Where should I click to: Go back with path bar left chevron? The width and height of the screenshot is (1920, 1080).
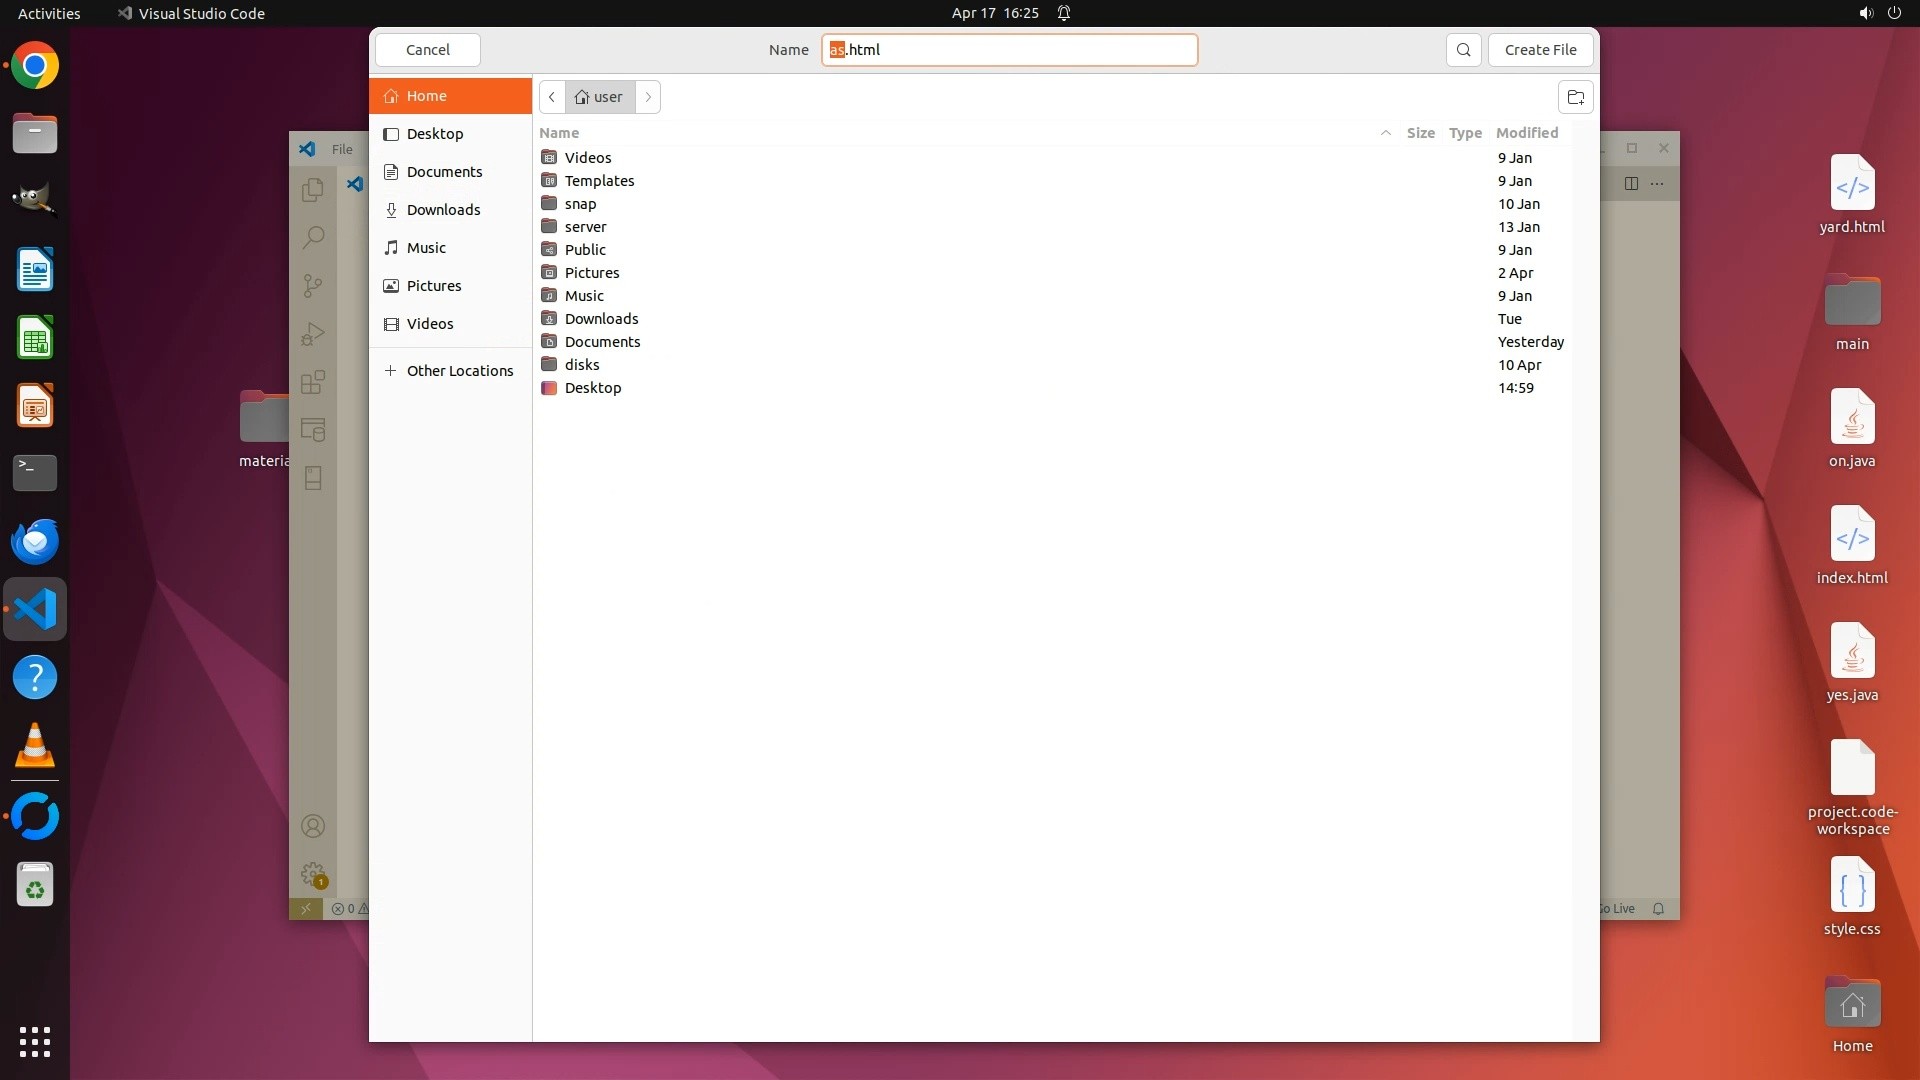coord(552,97)
